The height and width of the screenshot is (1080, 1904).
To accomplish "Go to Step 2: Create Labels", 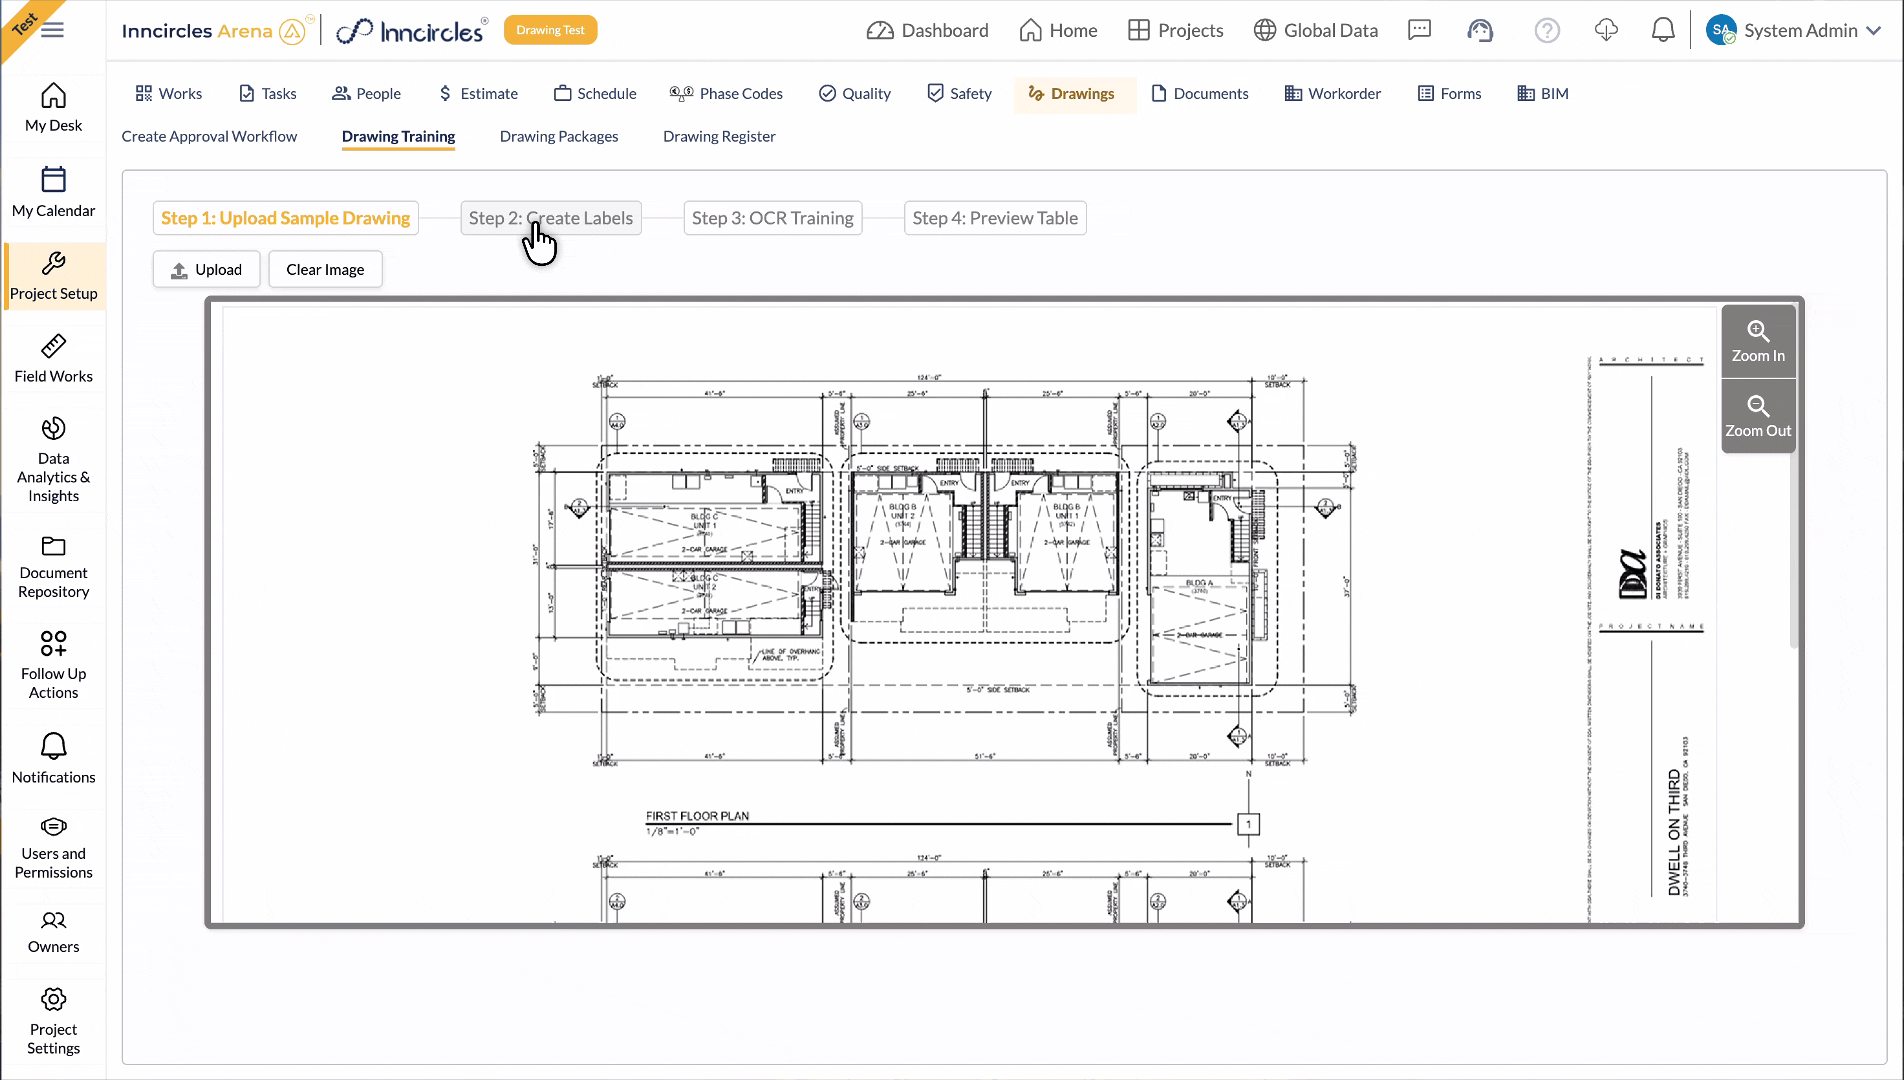I will 551,218.
